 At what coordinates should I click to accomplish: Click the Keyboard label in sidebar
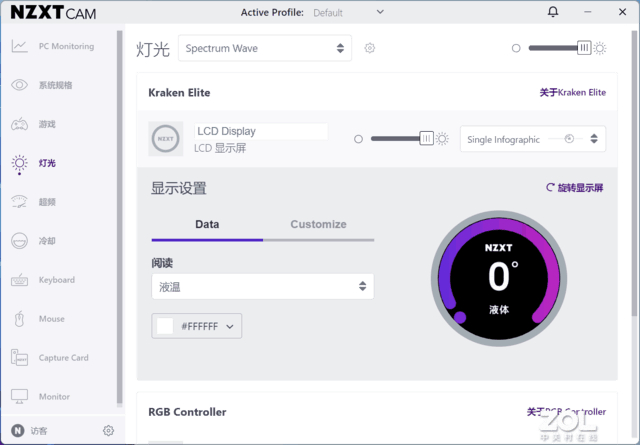coord(57,280)
